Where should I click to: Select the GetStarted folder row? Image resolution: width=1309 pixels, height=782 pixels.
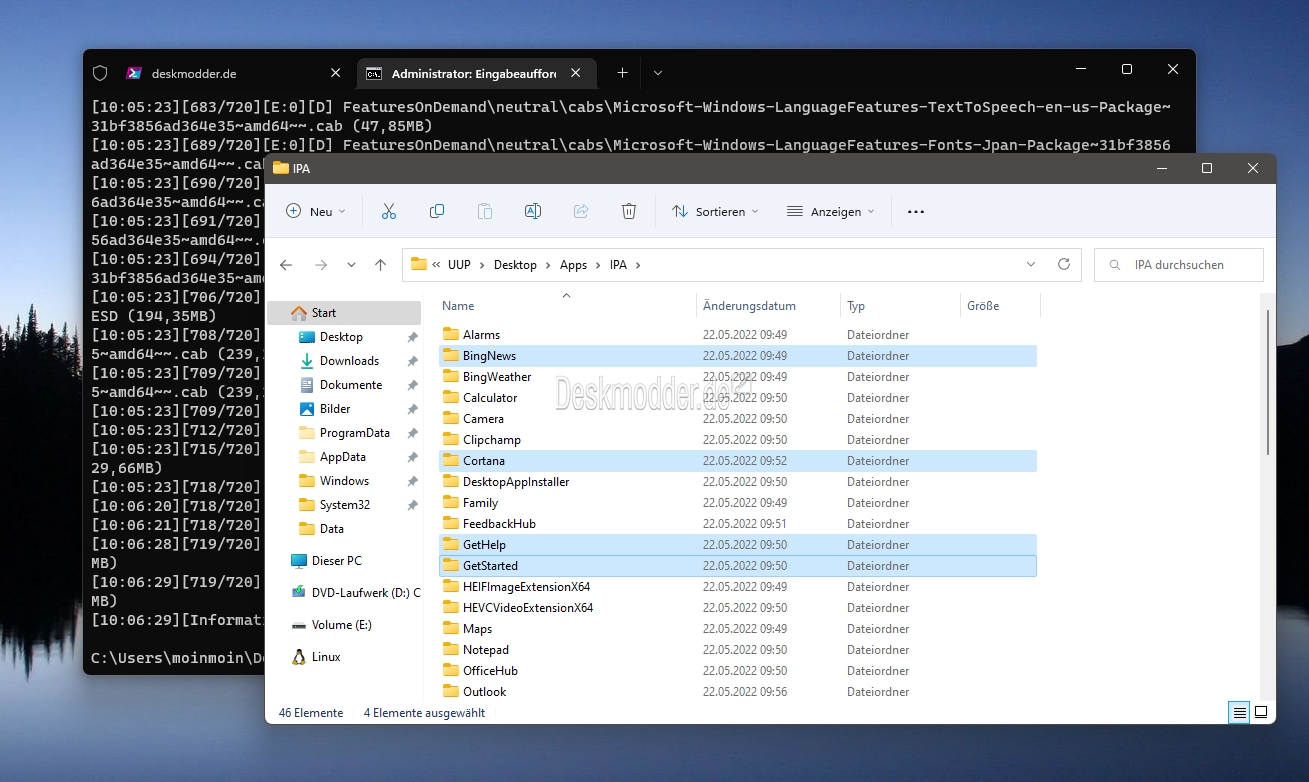(738, 565)
